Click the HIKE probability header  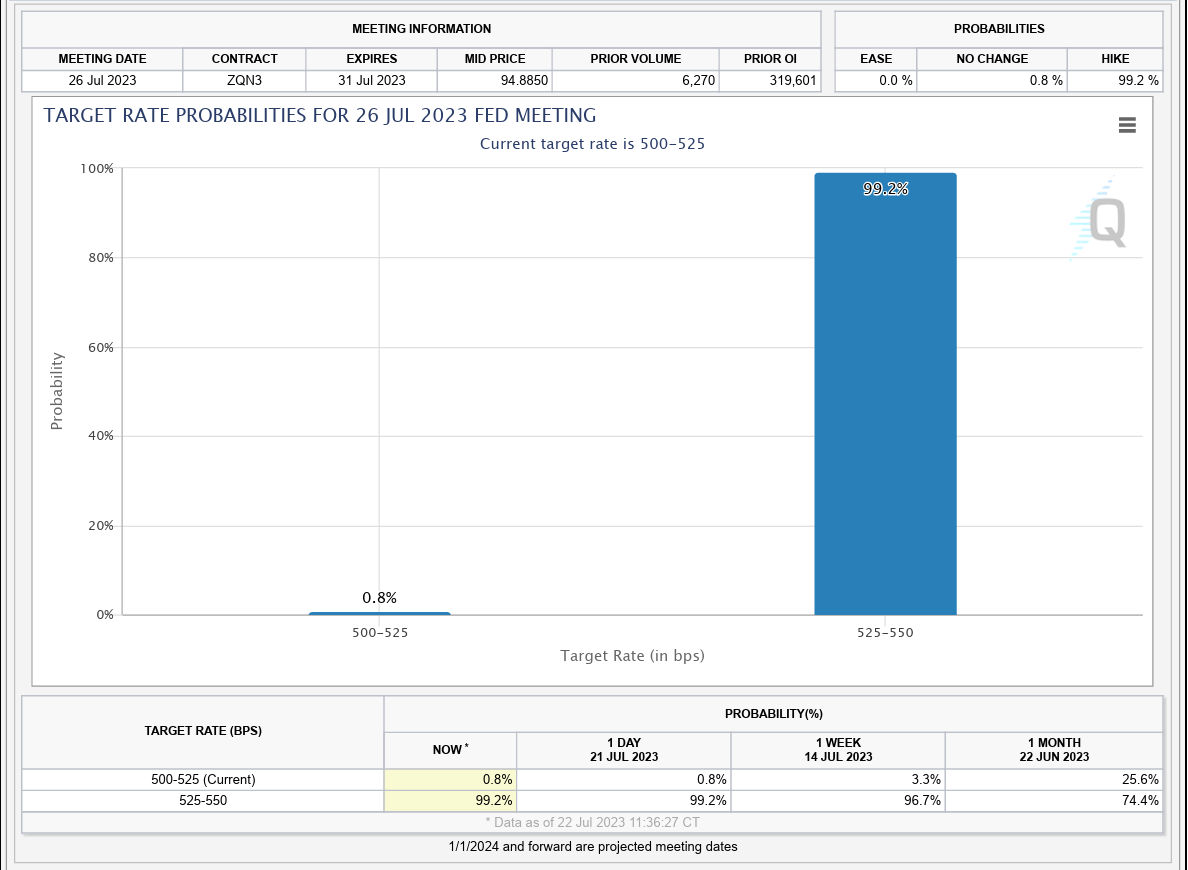pyautogui.click(x=1115, y=59)
